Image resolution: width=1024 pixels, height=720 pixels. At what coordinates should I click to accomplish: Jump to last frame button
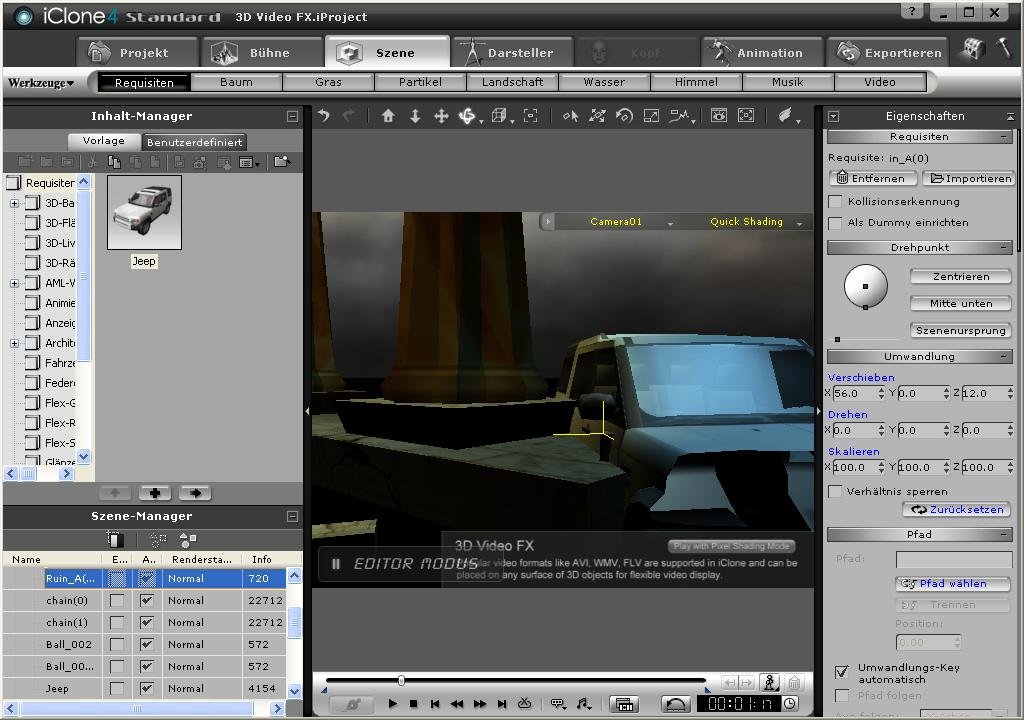click(502, 704)
